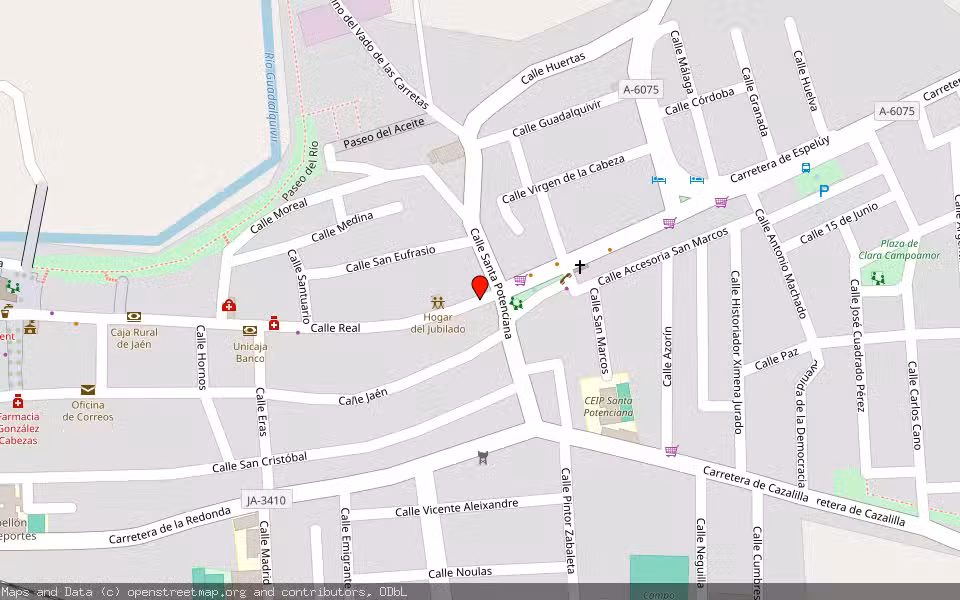Image resolution: width=960 pixels, height=600 pixels.
Task: Select the bus stop icon on Carretera de Espelúy
Action: point(806,168)
